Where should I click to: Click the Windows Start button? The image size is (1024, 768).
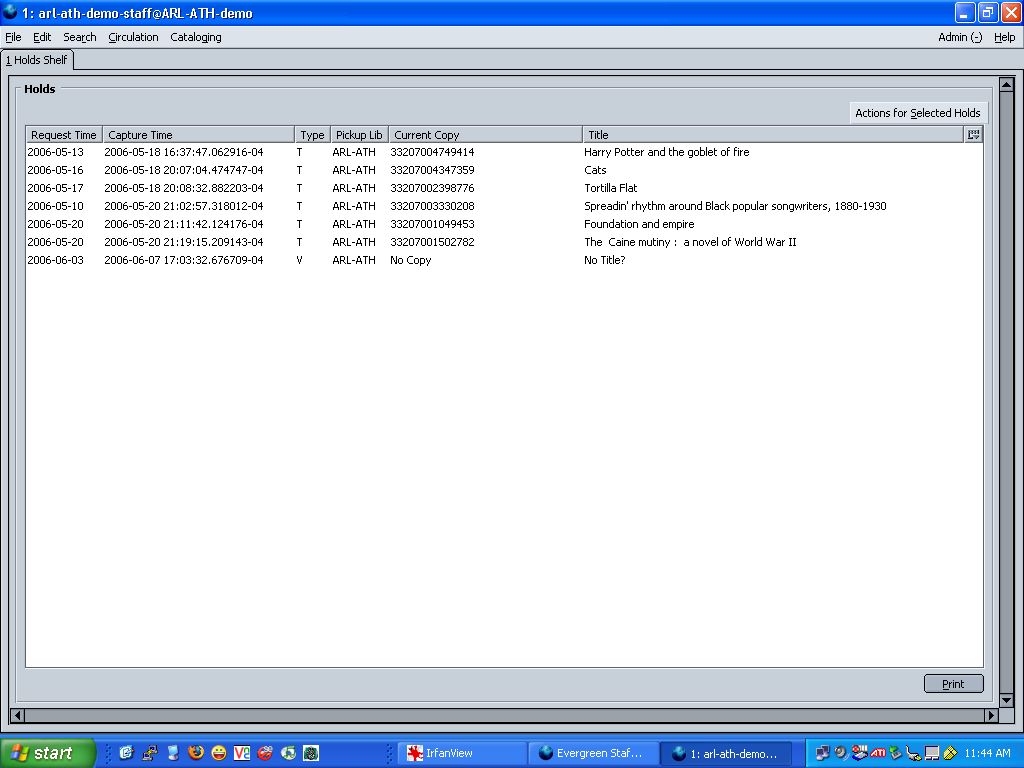coord(47,753)
